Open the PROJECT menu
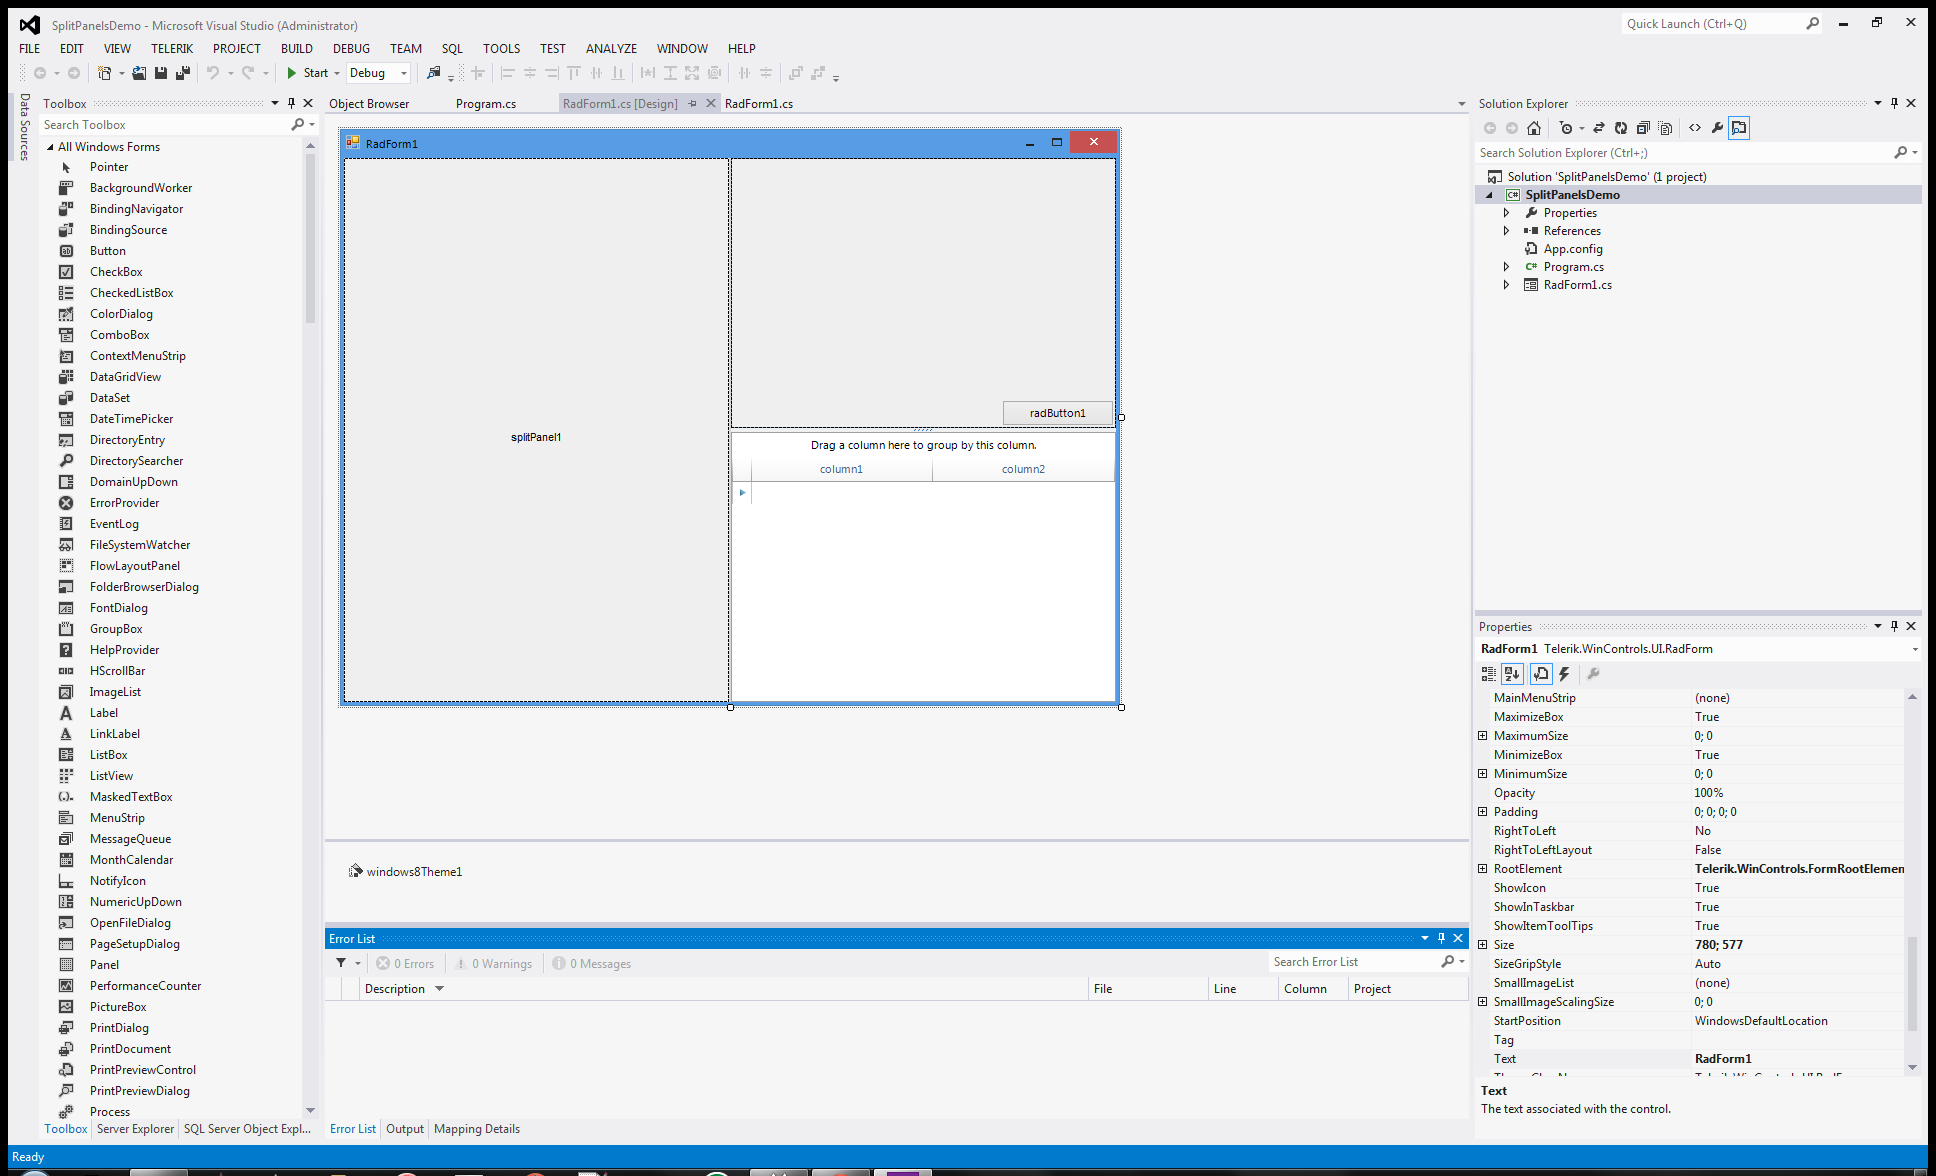 [x=237, y=48]
